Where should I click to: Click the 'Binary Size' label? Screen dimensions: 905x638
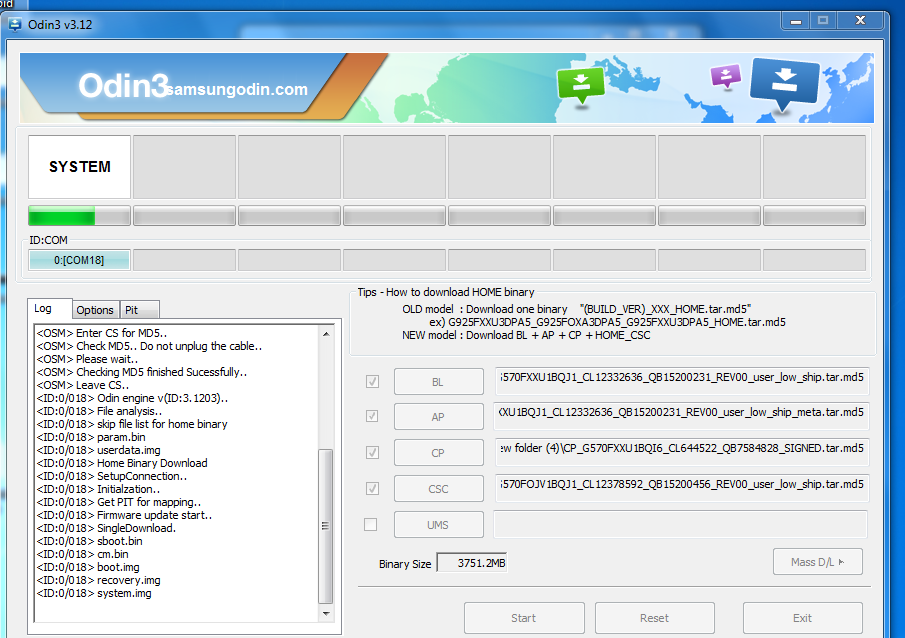pos(405,564)
